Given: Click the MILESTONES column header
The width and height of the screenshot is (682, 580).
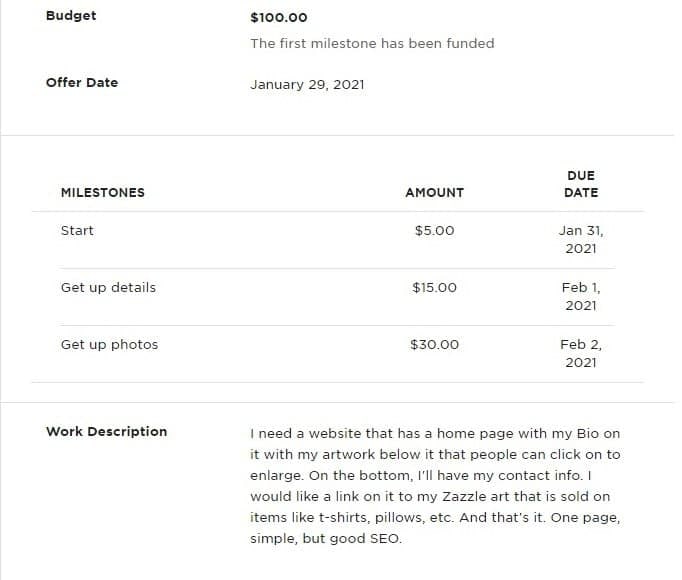Looking at the screenshot, I should coord(103,193).
